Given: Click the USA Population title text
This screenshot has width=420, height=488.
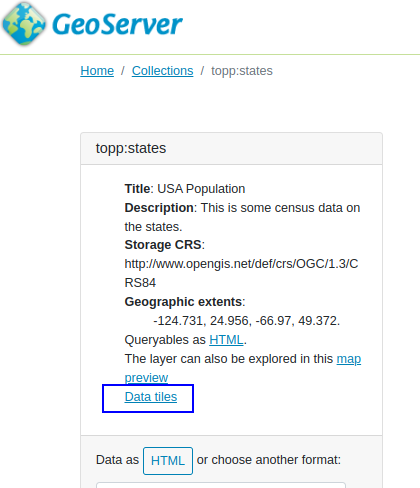Looking at the screenshot, I should tap(201, 189).
